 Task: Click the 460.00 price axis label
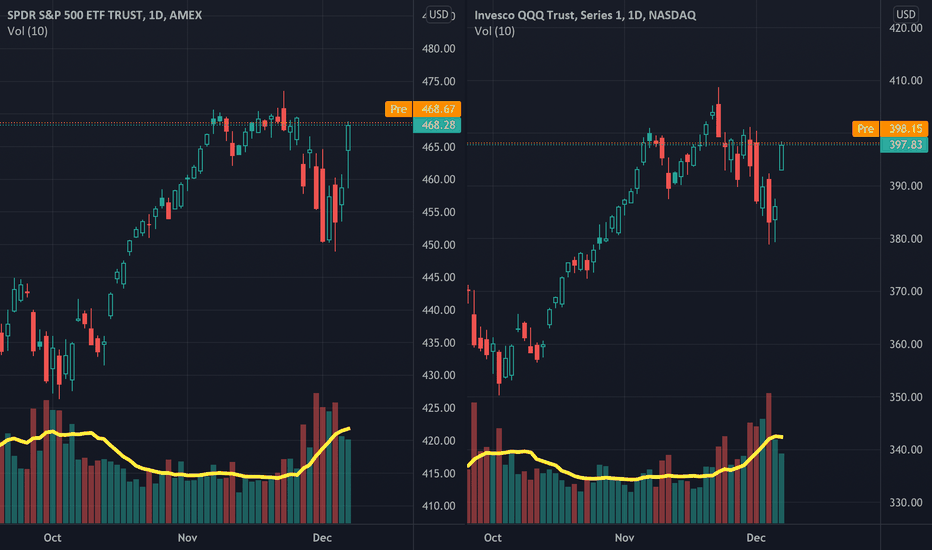pyautogui.click(x=439, y=180)
